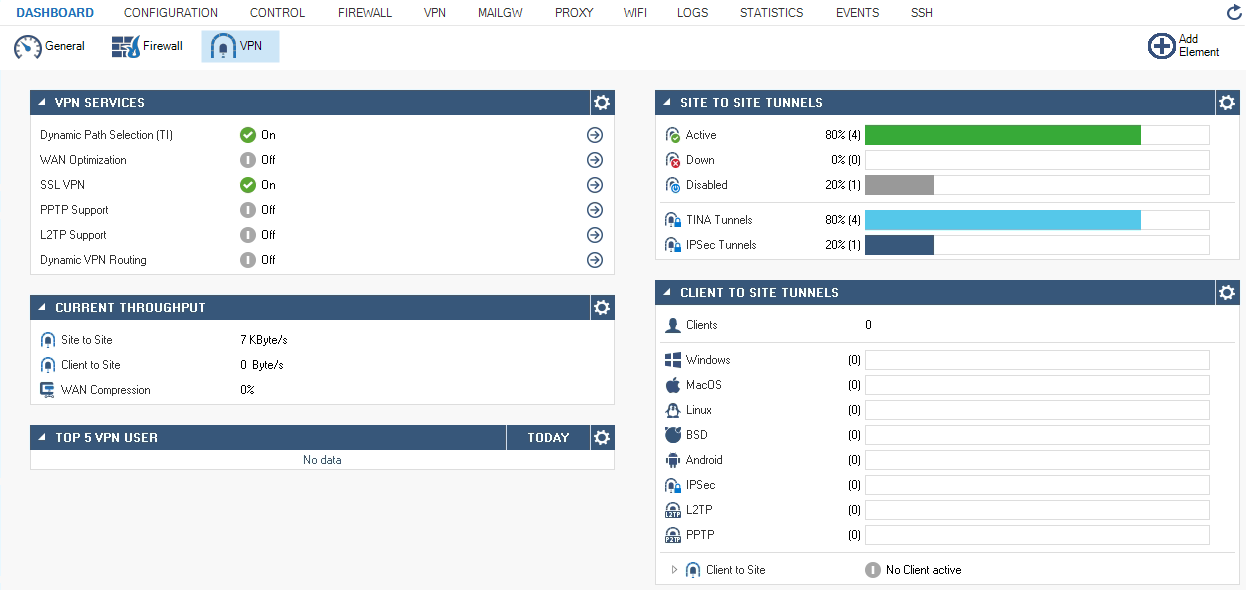1246x590 pixels.
Task: Go to the MAILGW tab
Action: (500, 13)
